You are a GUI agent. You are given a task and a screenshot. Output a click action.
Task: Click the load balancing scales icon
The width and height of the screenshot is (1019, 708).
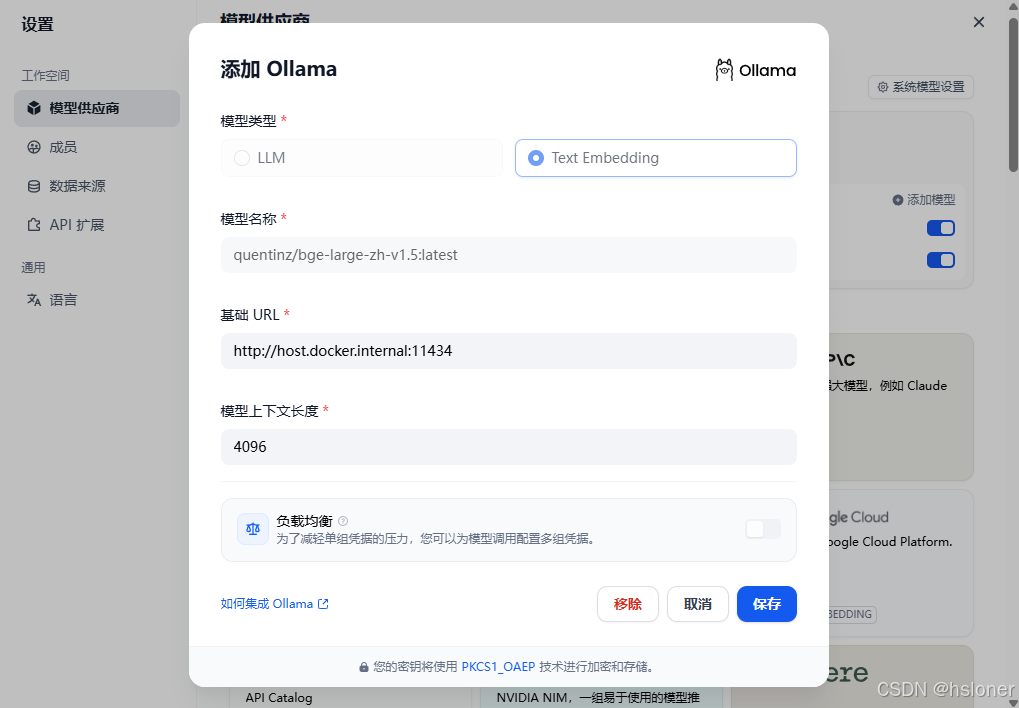253,529
